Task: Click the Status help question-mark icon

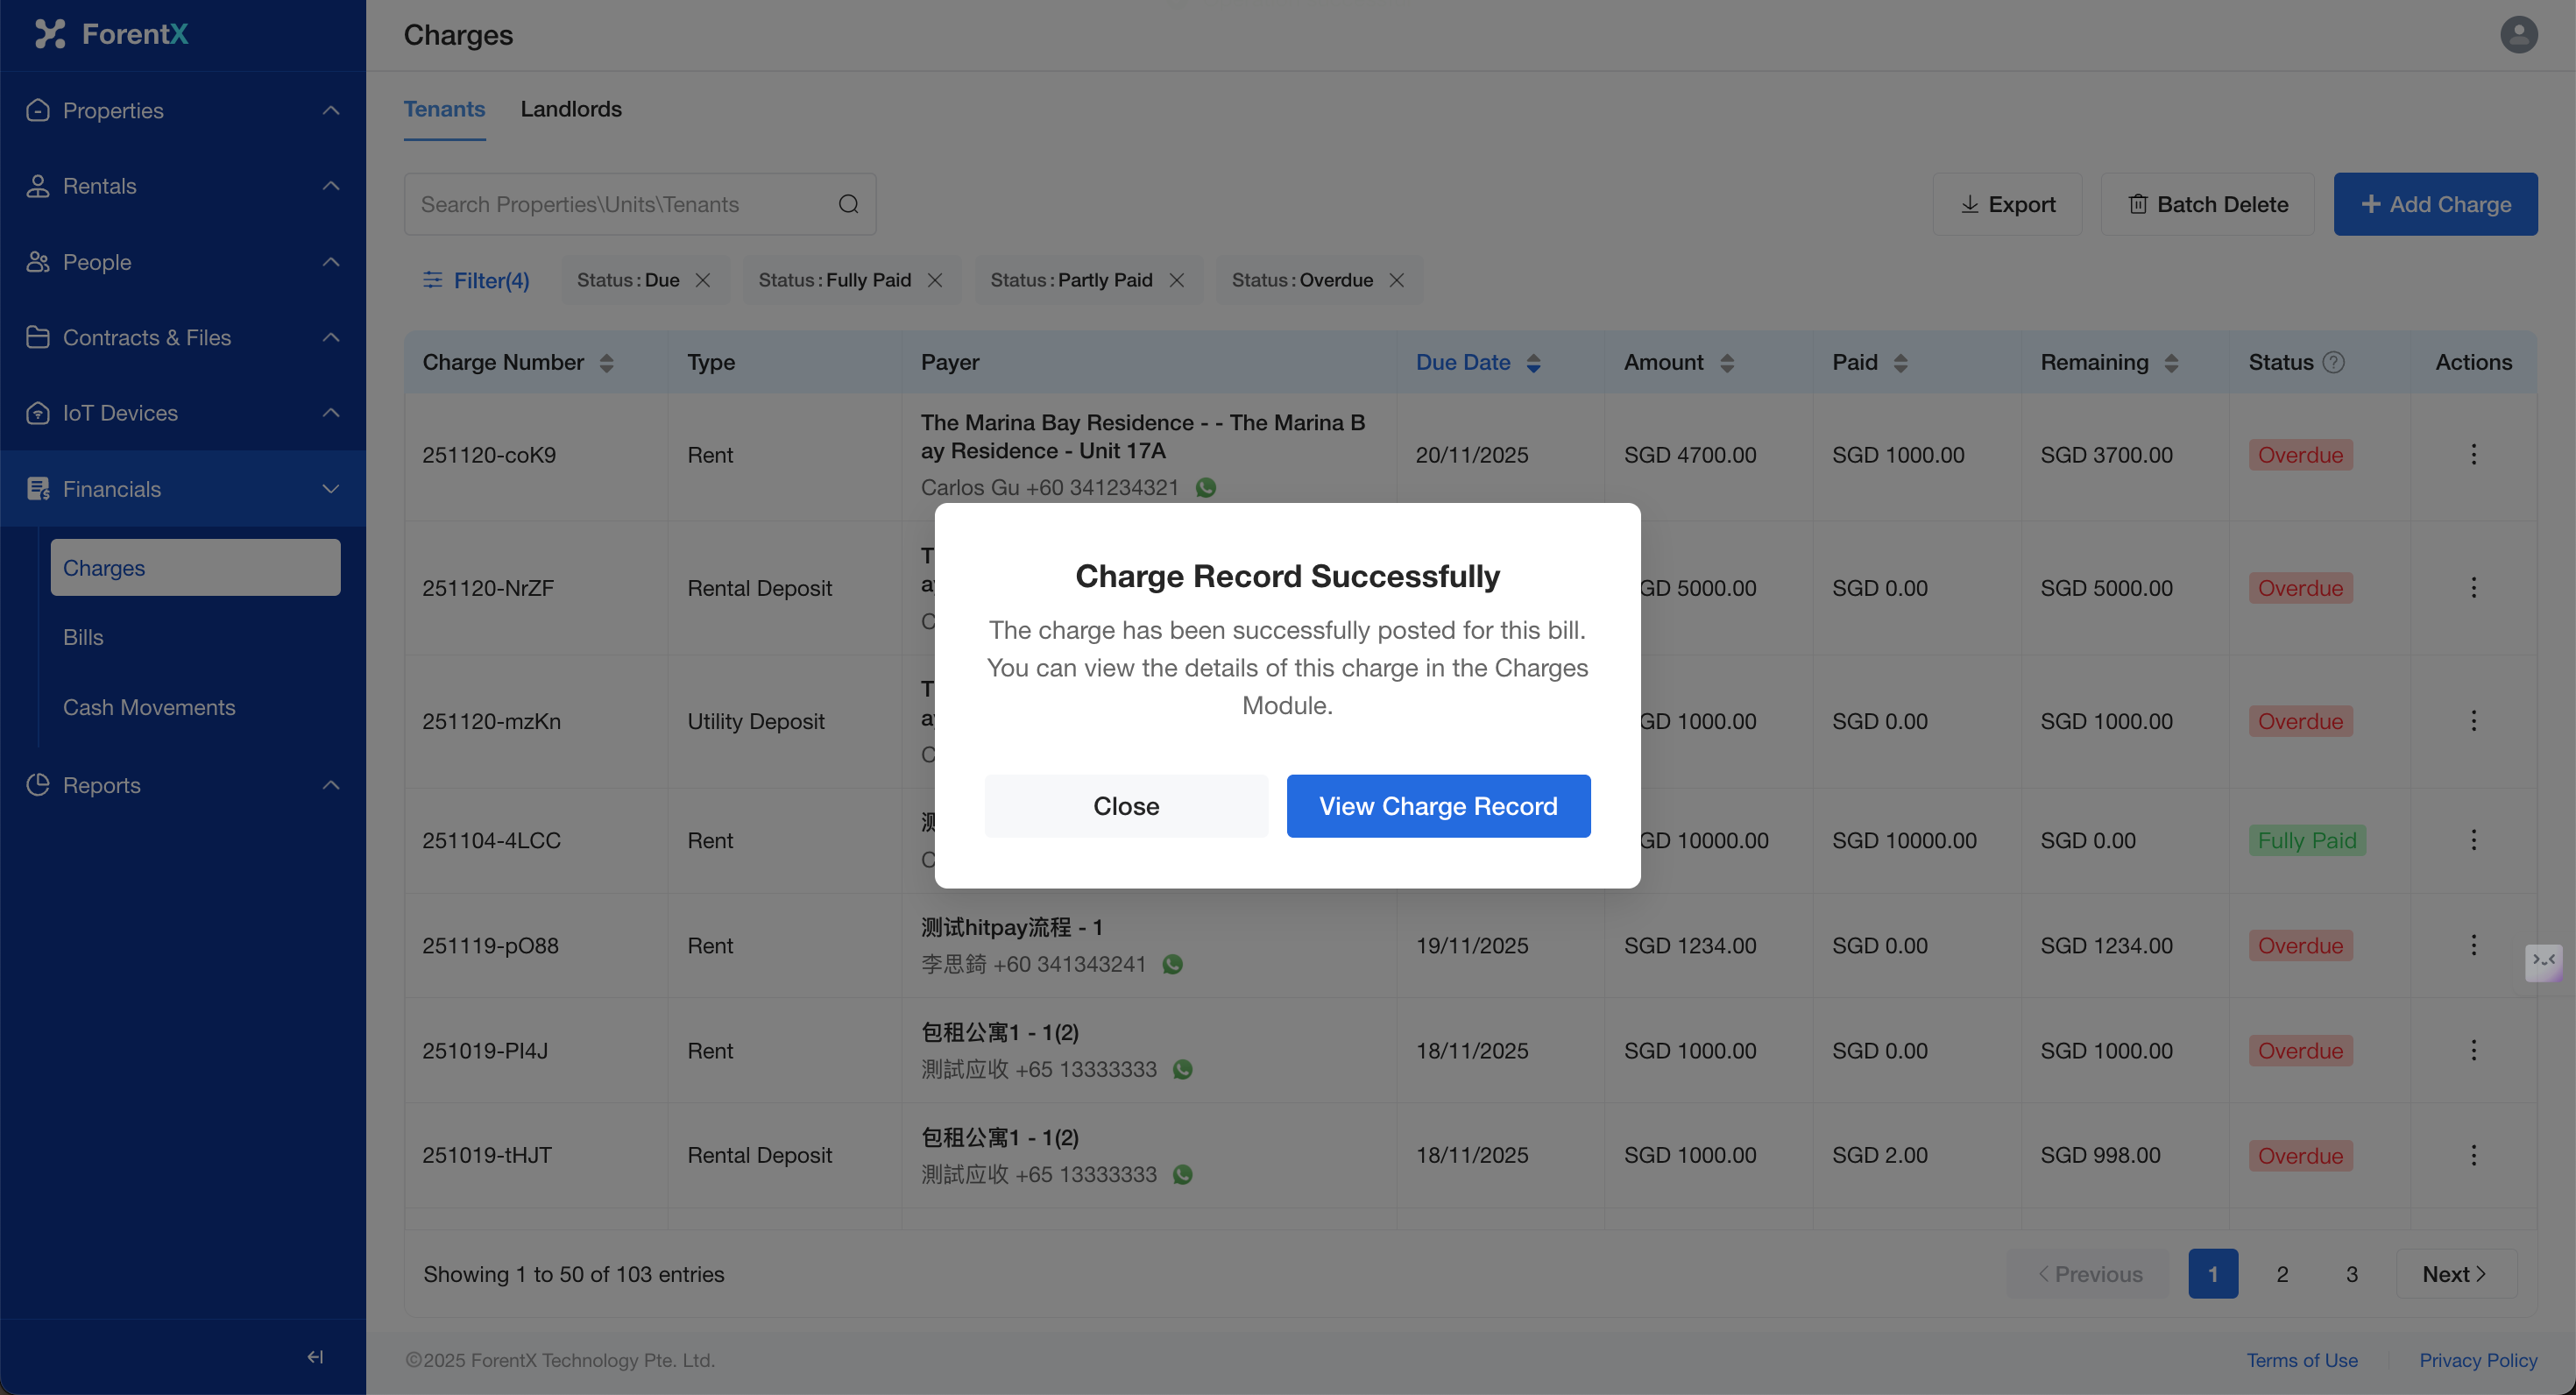Action: tap(2333, 362)
